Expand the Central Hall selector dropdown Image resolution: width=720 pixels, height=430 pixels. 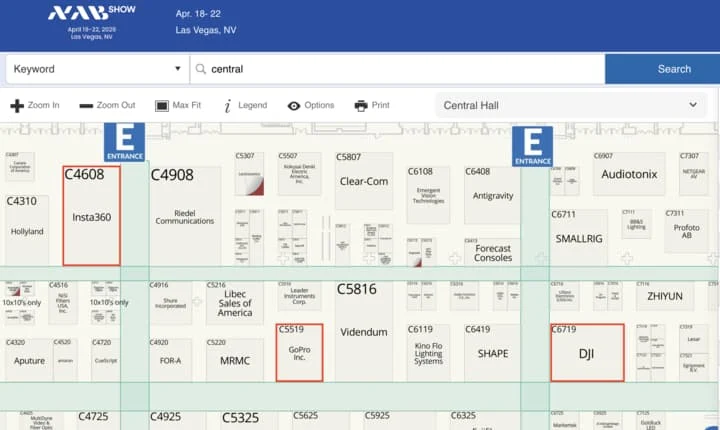click(571, 105)
